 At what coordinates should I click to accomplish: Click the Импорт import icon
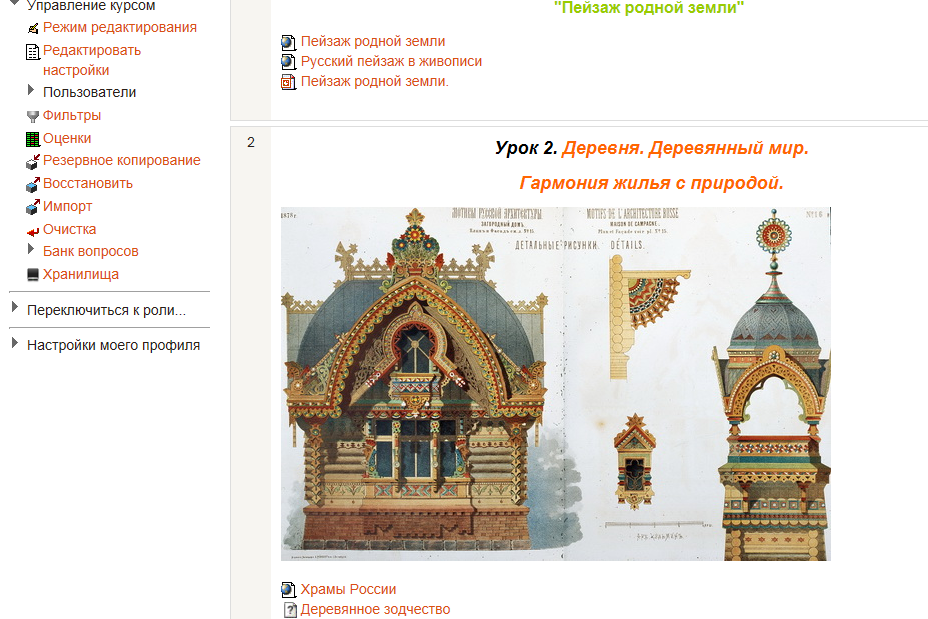[33, 207]
